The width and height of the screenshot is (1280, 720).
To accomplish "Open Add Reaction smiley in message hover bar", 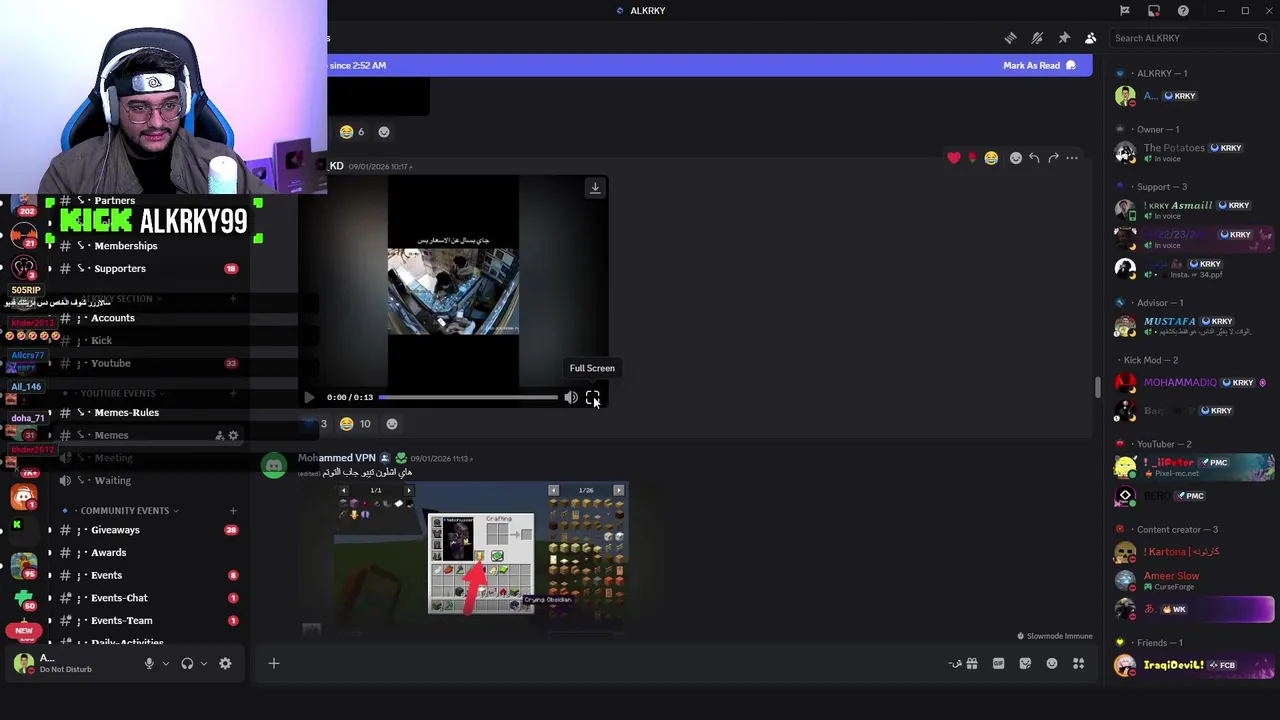I will click(1016, 158).
